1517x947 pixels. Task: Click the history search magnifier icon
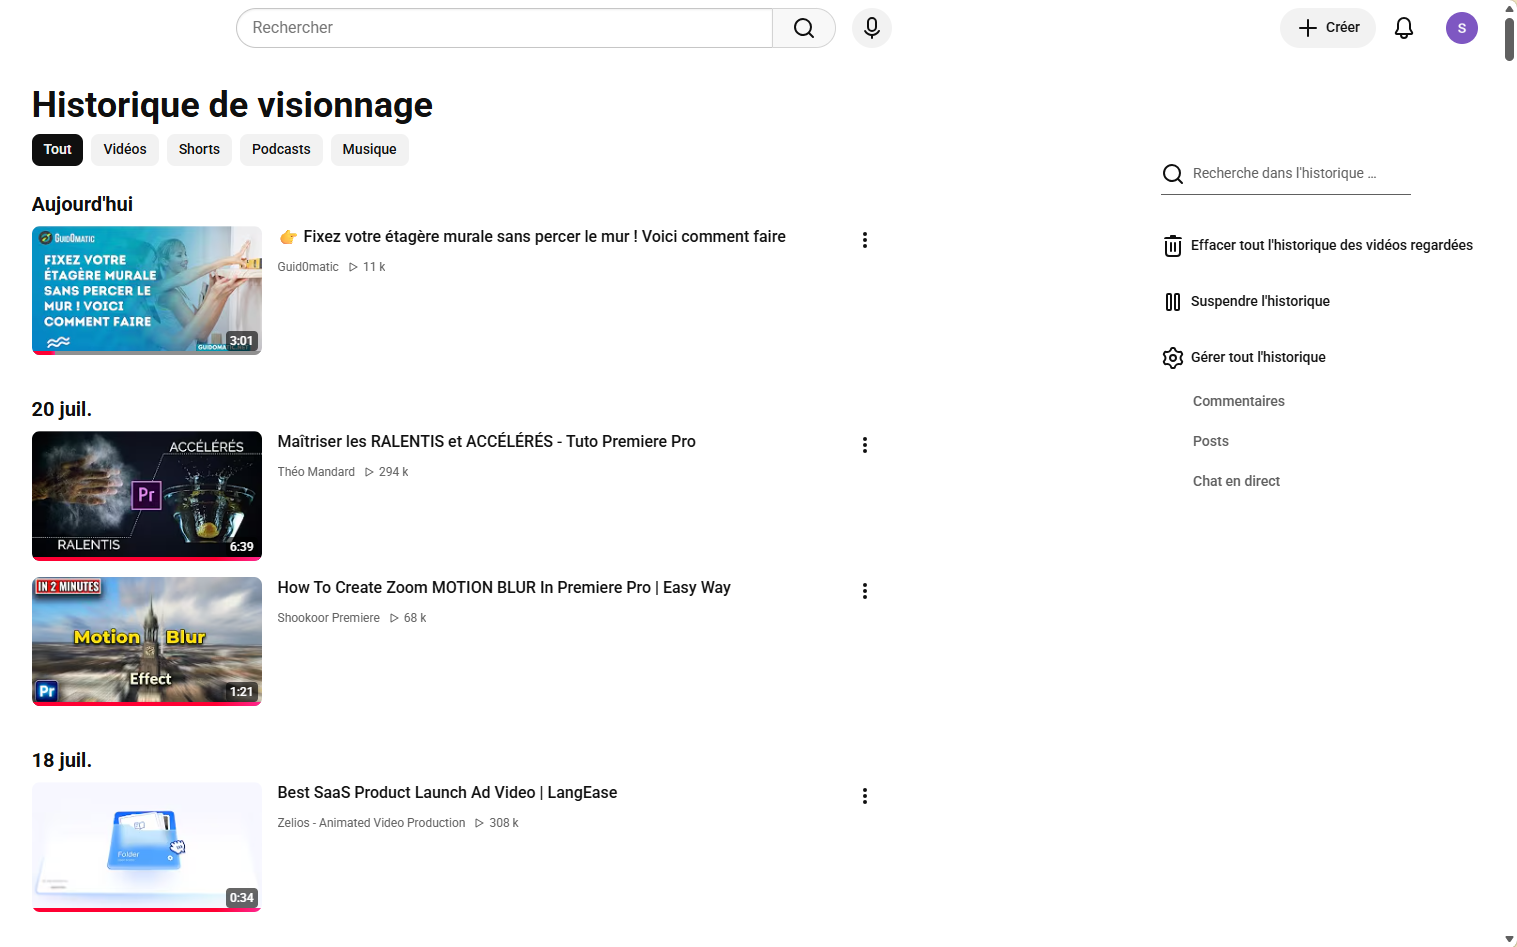[1173, 174]
